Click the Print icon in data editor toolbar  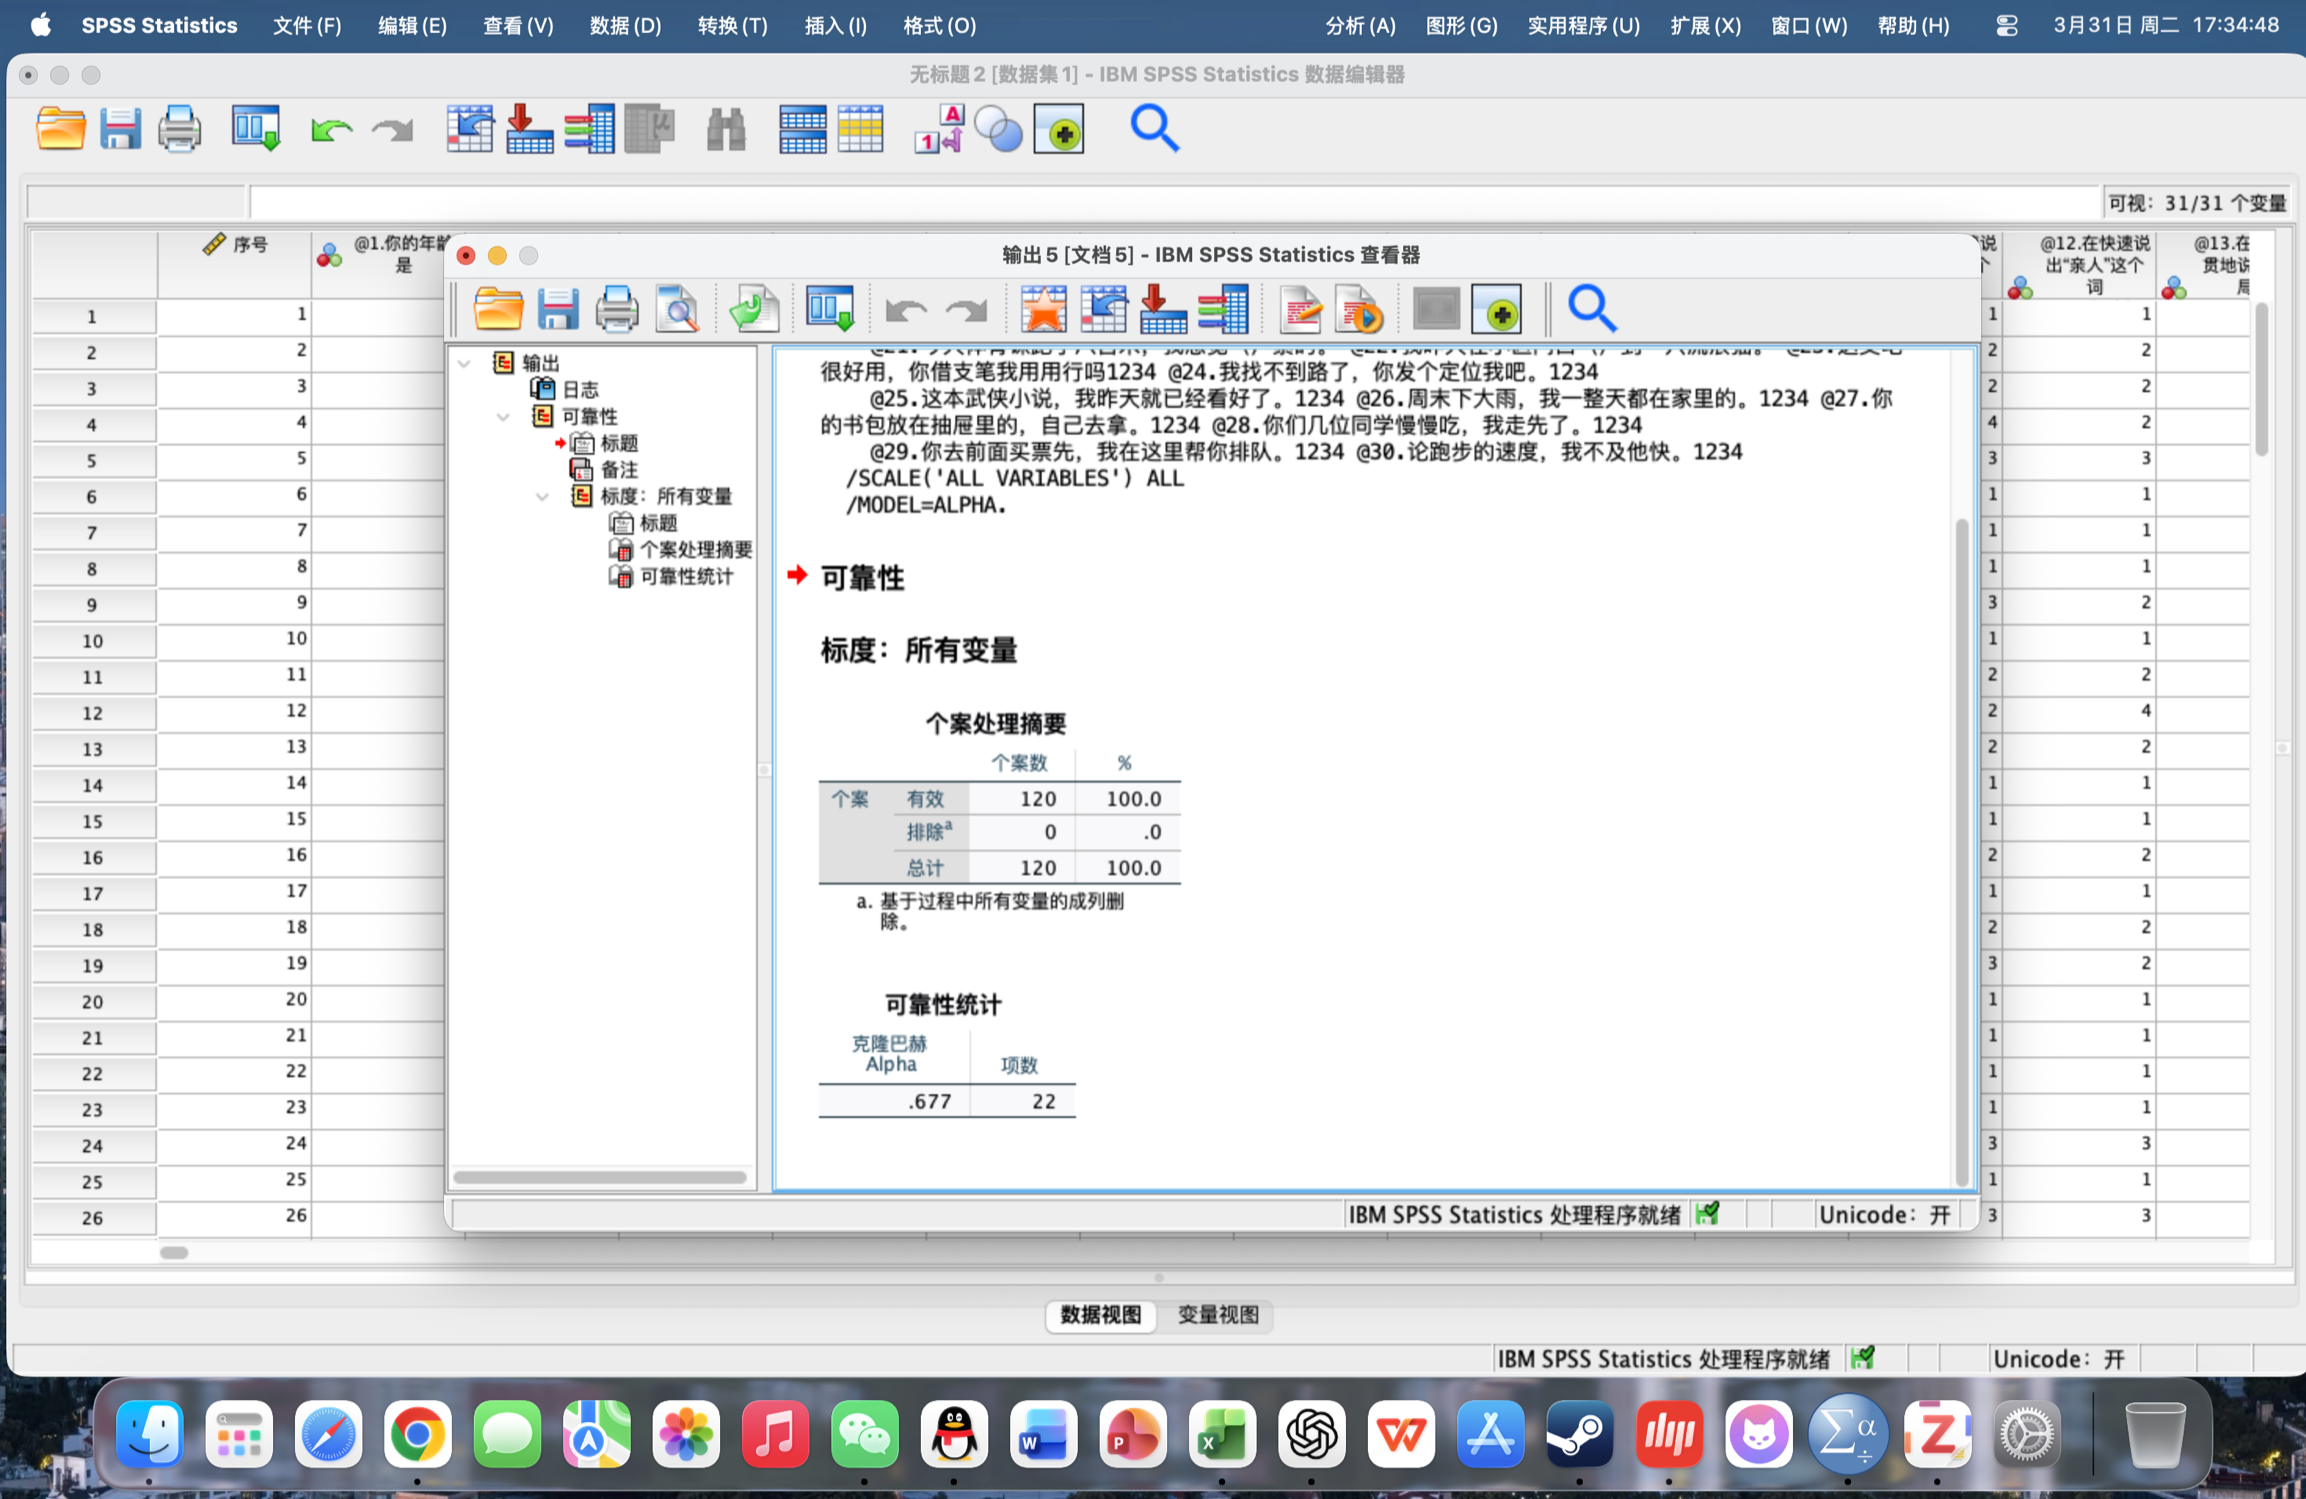coord(180,130)
